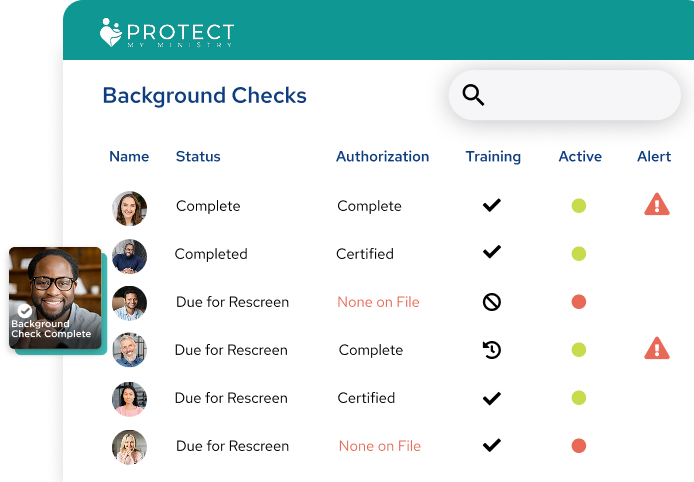
Task: Click the magnifying glass search icon
Action: click(x=473, y=95)
